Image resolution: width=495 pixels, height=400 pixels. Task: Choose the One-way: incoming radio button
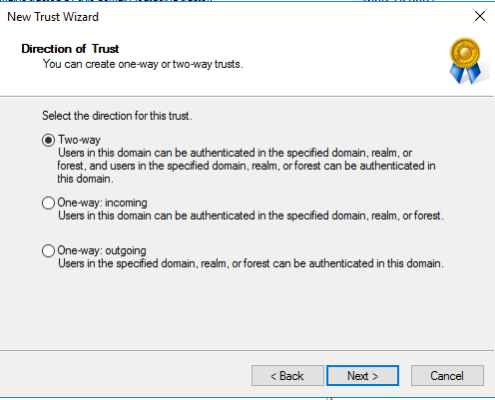coord(48,203)
